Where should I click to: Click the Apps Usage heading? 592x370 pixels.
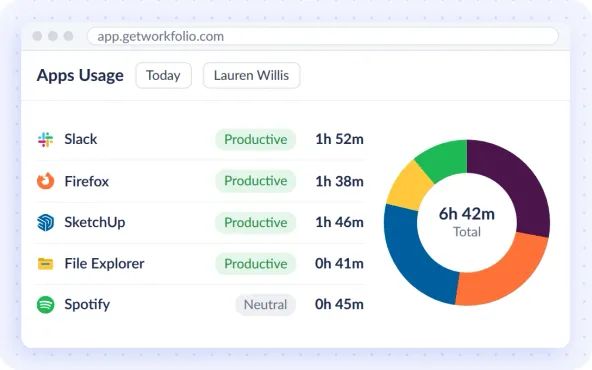coord(80,76)
